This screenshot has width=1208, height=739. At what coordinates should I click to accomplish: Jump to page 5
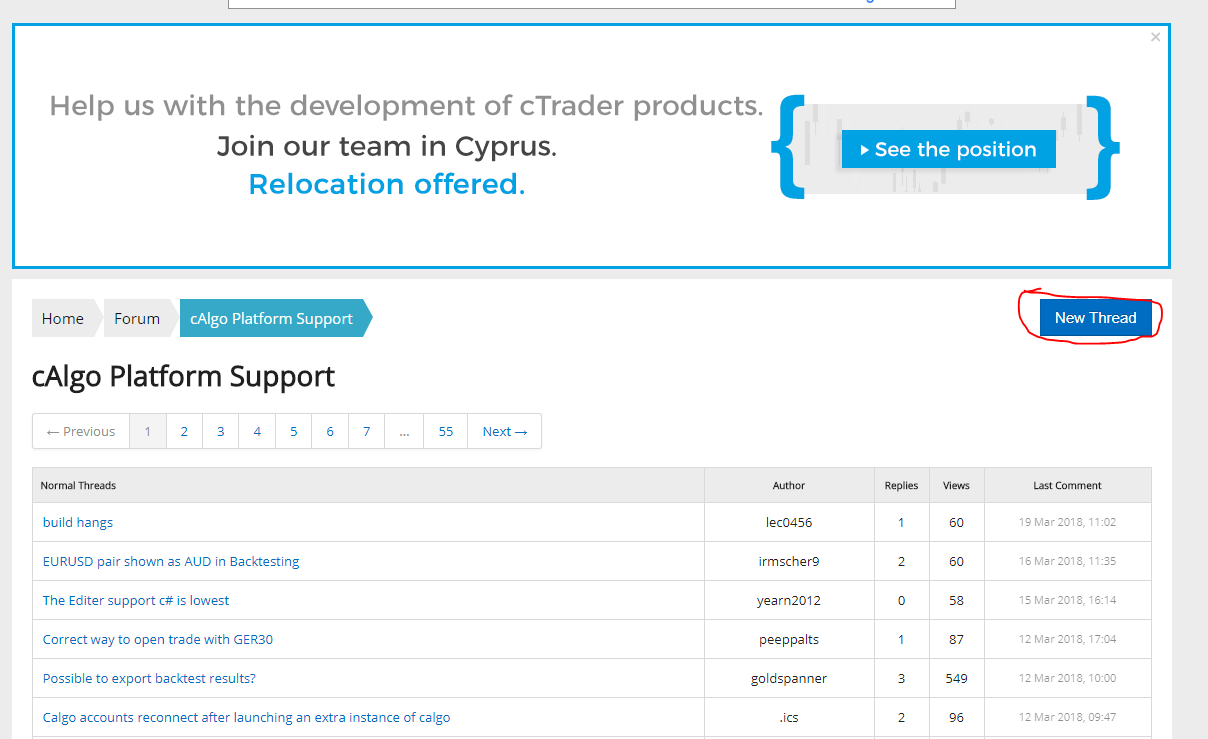coord(294,431)
